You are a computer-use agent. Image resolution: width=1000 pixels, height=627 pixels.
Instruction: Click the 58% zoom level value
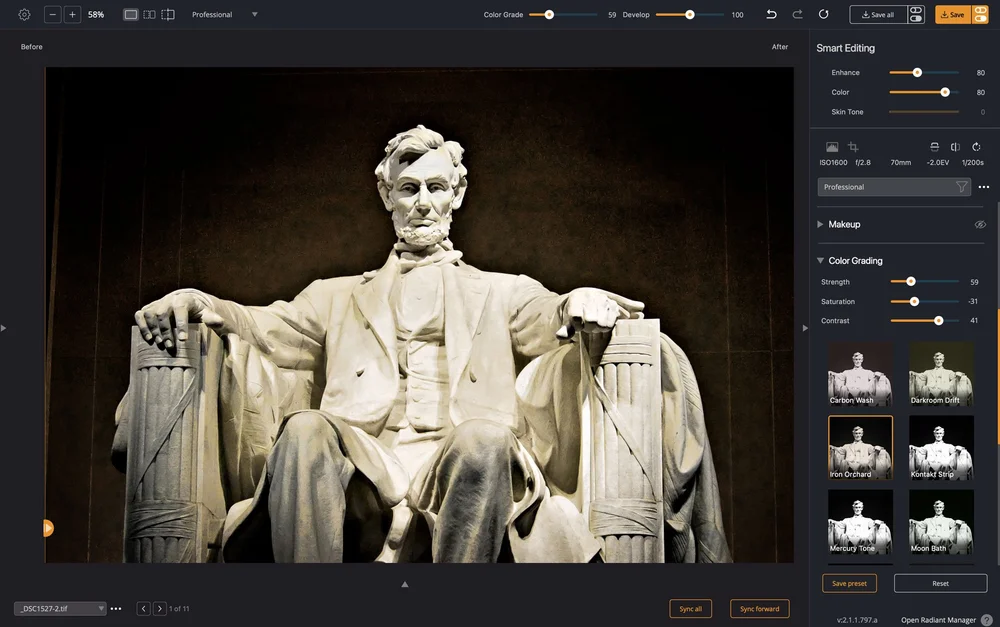(x=96, y=14)
